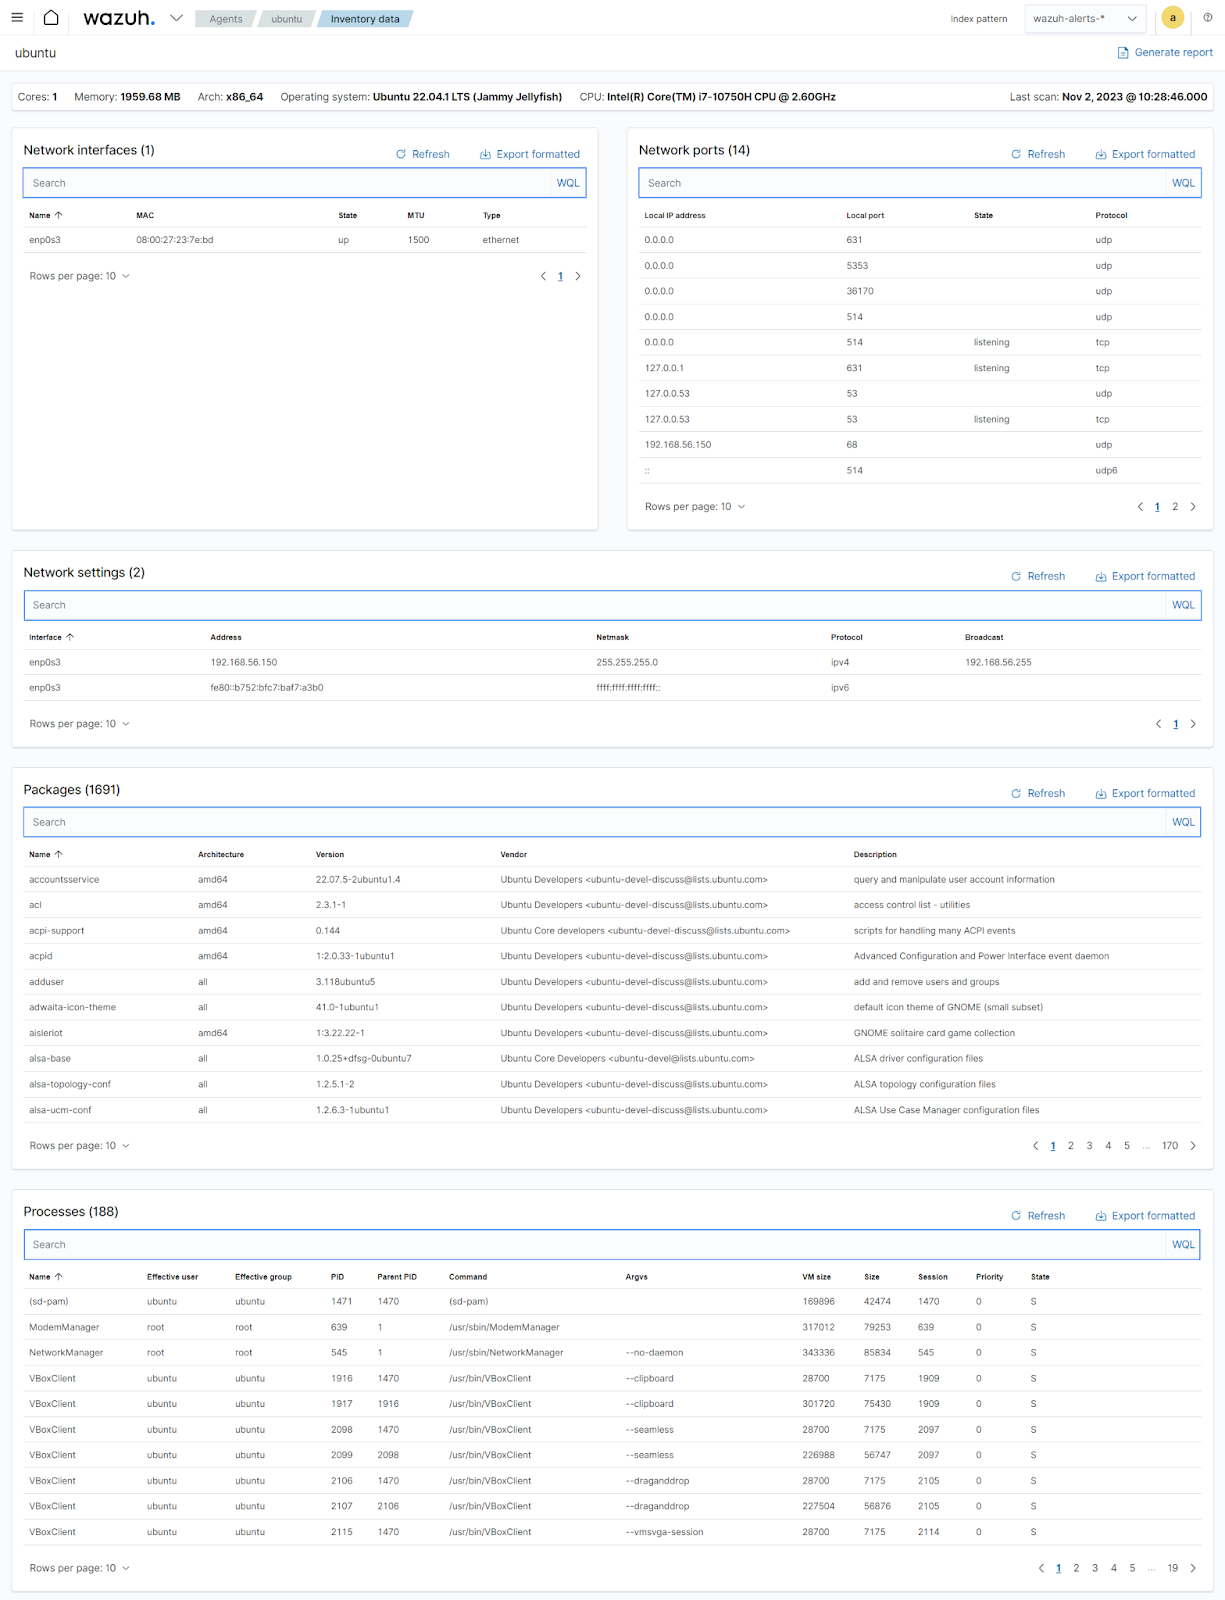Focus the Packages search field
Image resolution: width=1225 pixels, height=1600 pixels.
[596, 822]
